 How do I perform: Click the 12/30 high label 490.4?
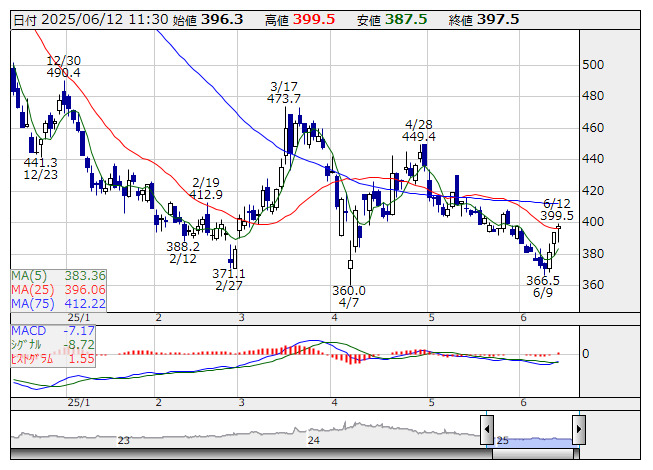(63, 73)
